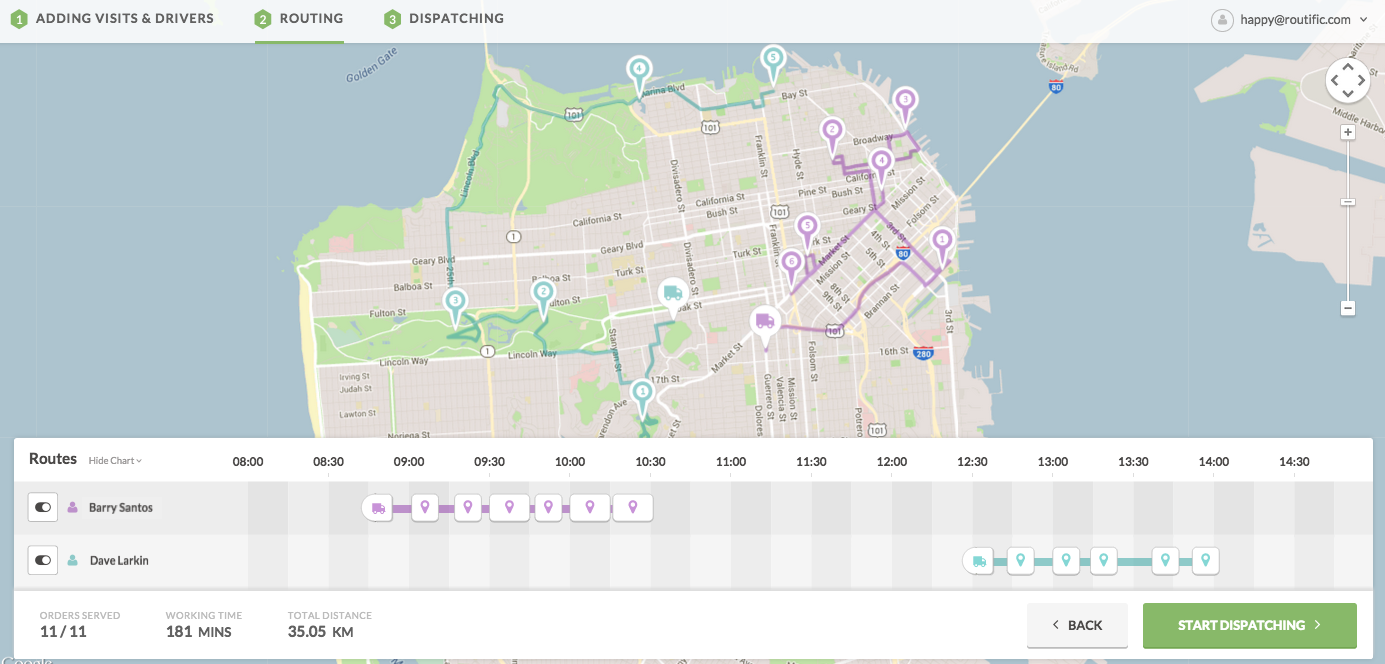Open the Dispatching step tab

tap(444, 19)
